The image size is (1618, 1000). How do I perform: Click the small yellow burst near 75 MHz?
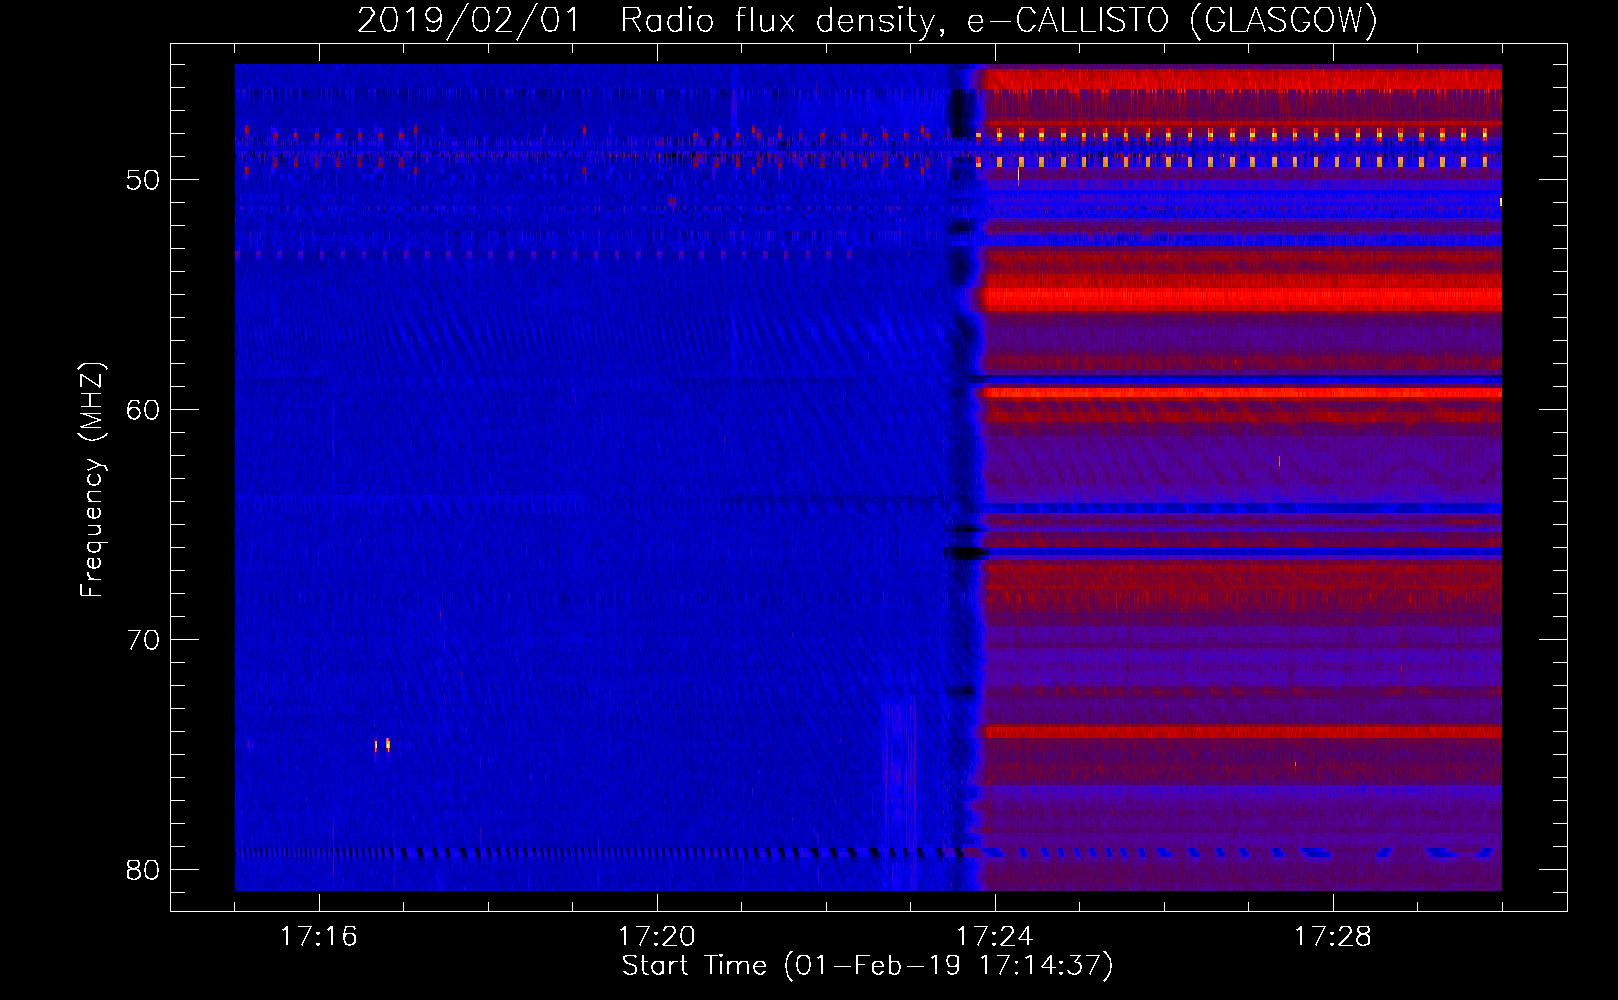pyautogui.click(x=382, y=745)
